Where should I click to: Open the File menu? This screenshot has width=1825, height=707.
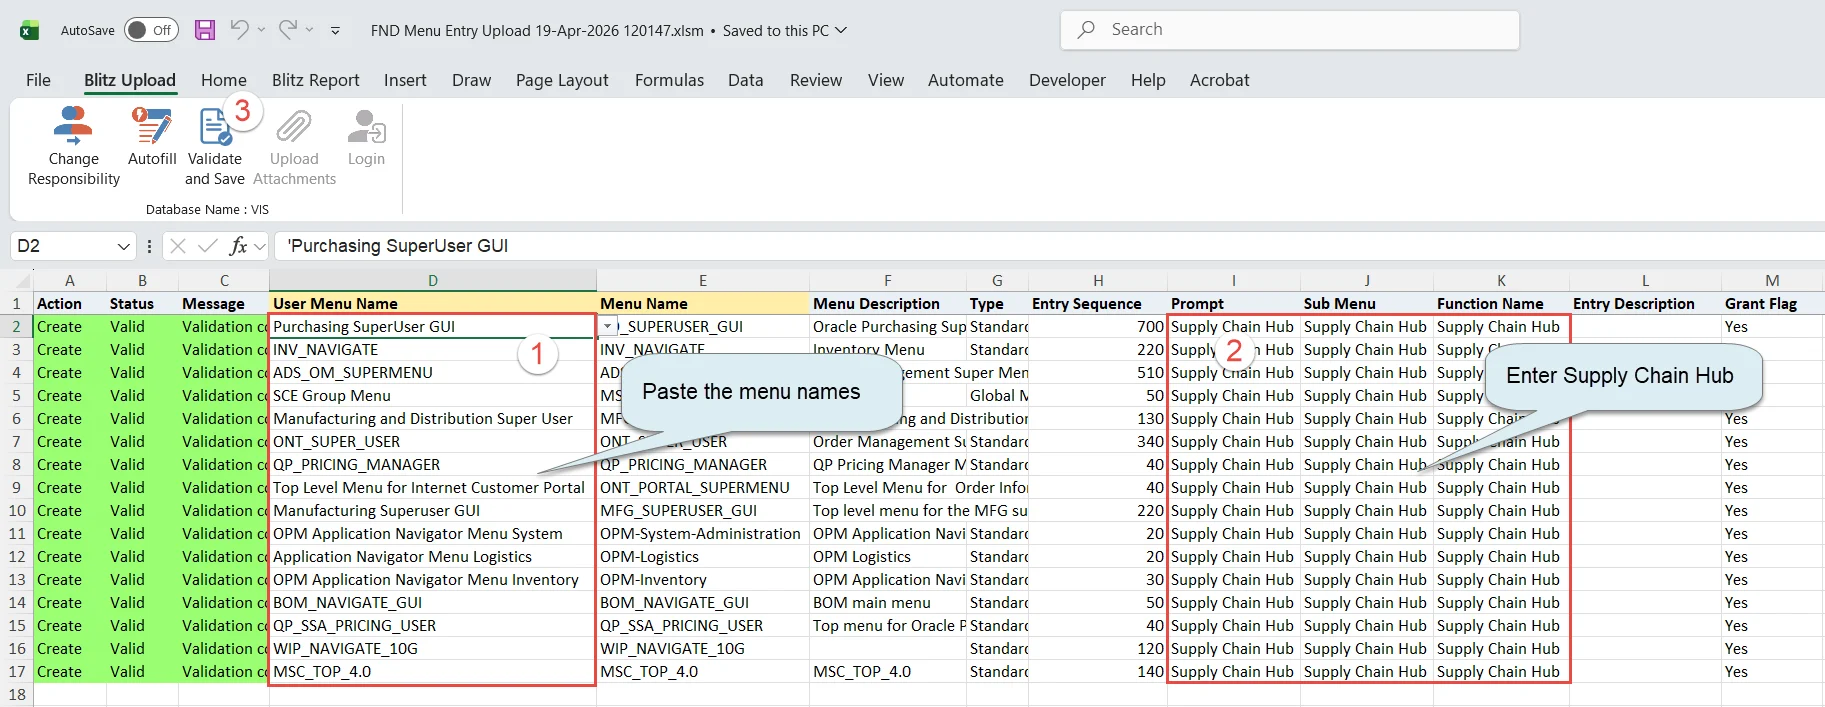[38, 80]
